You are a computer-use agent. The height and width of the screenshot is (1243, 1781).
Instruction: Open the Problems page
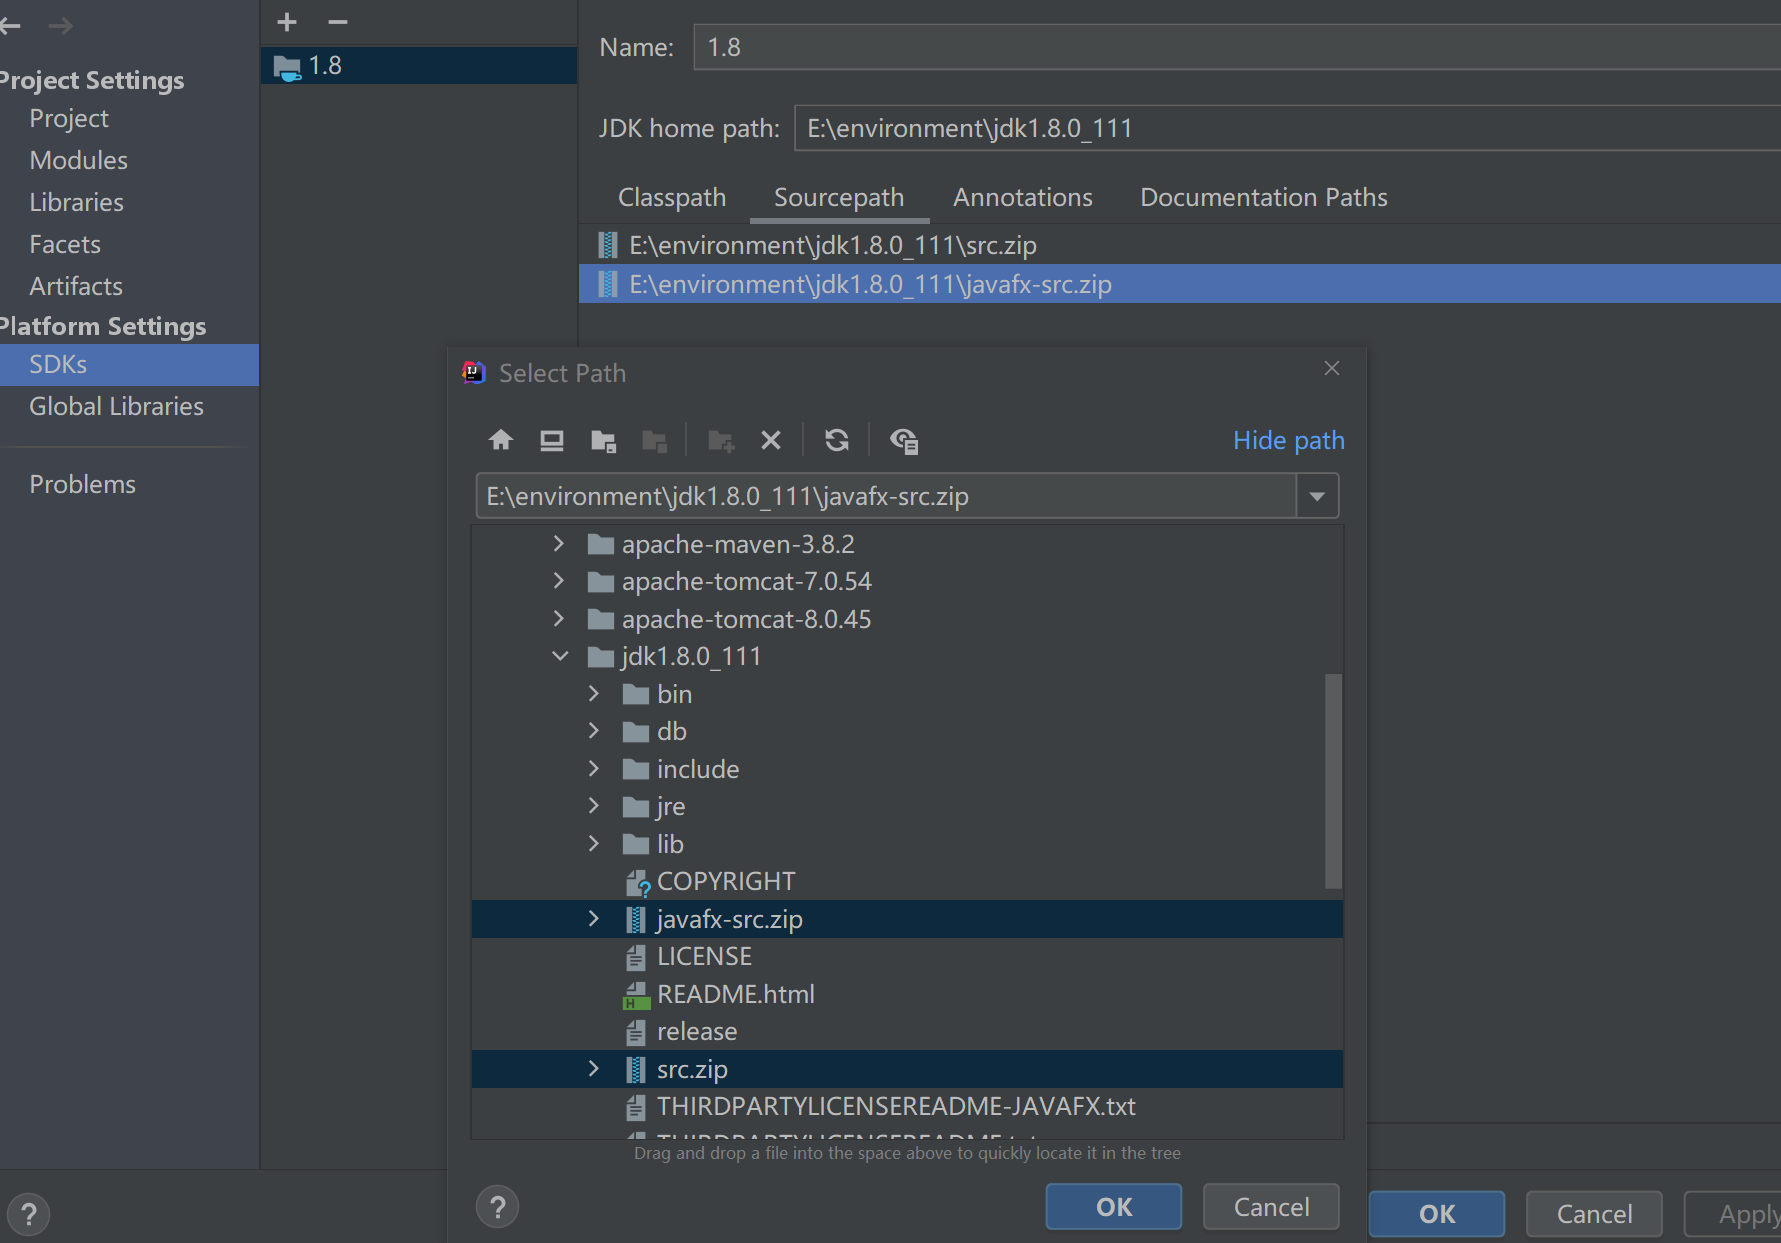[83, 484]
